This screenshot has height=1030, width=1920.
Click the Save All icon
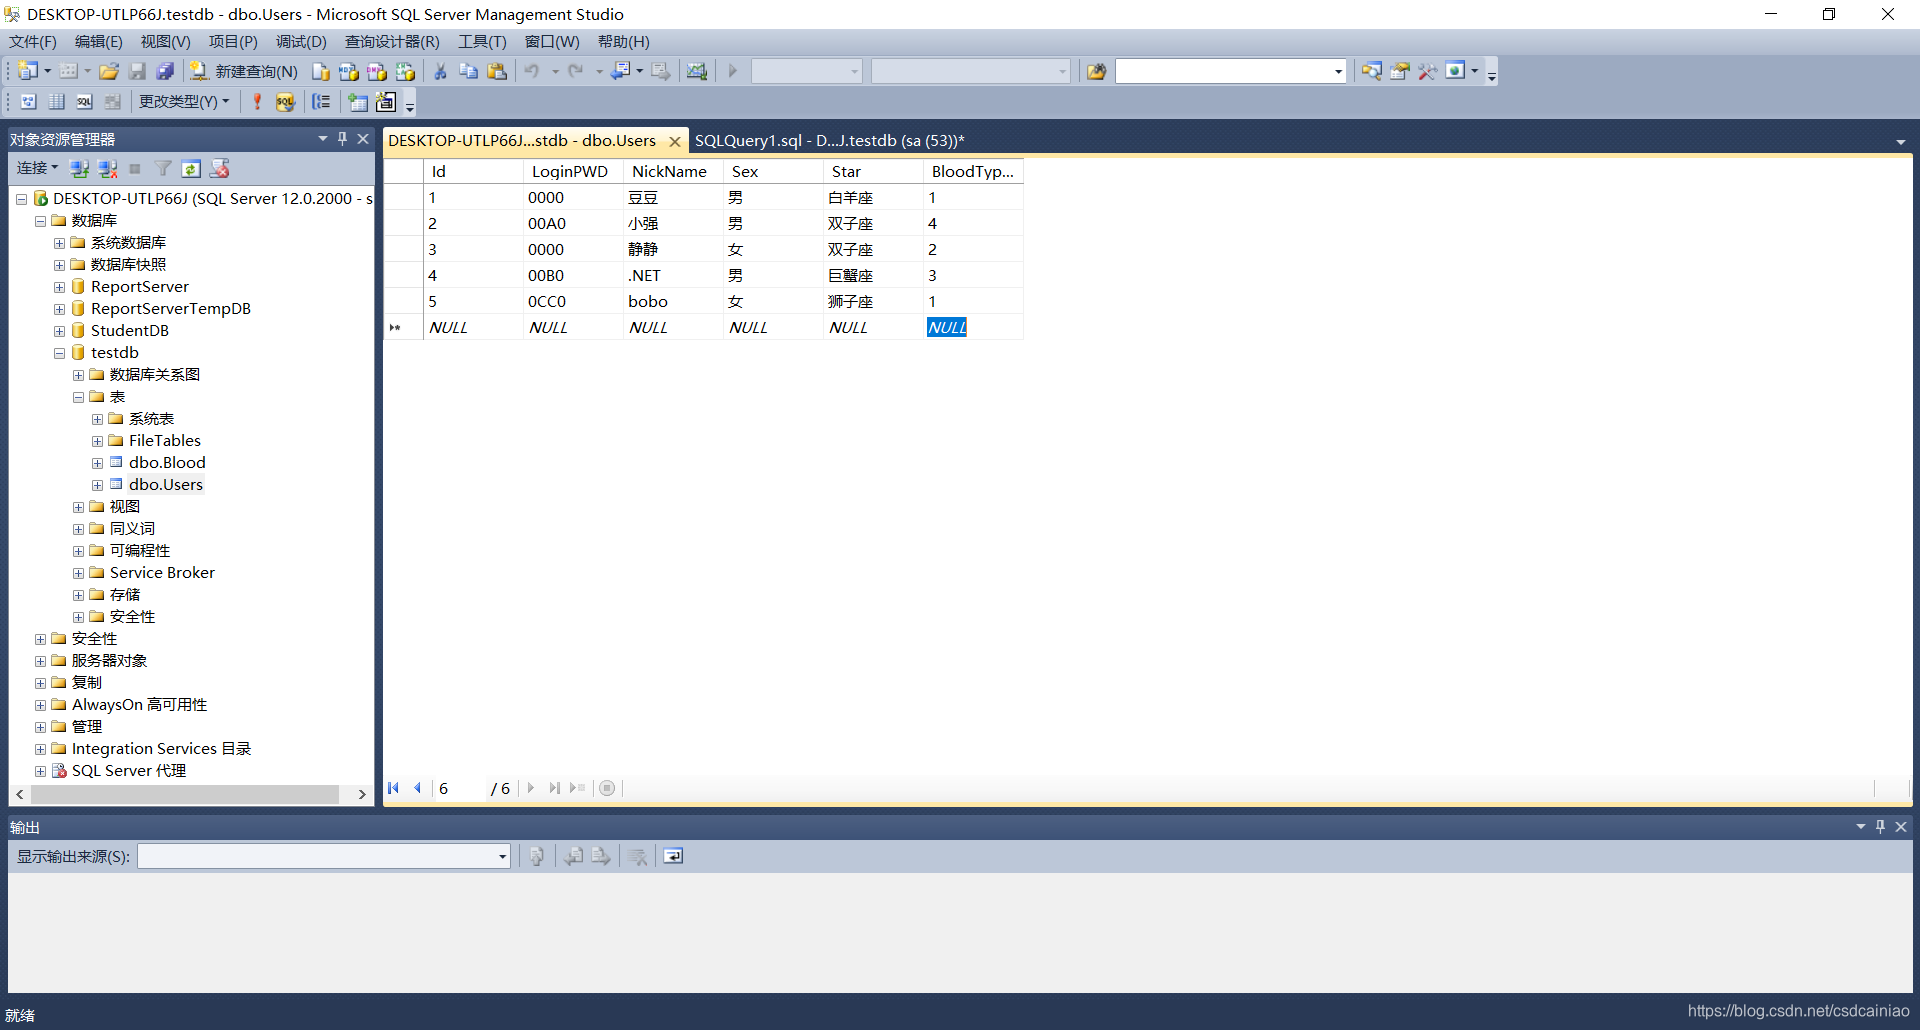point(165,71)
